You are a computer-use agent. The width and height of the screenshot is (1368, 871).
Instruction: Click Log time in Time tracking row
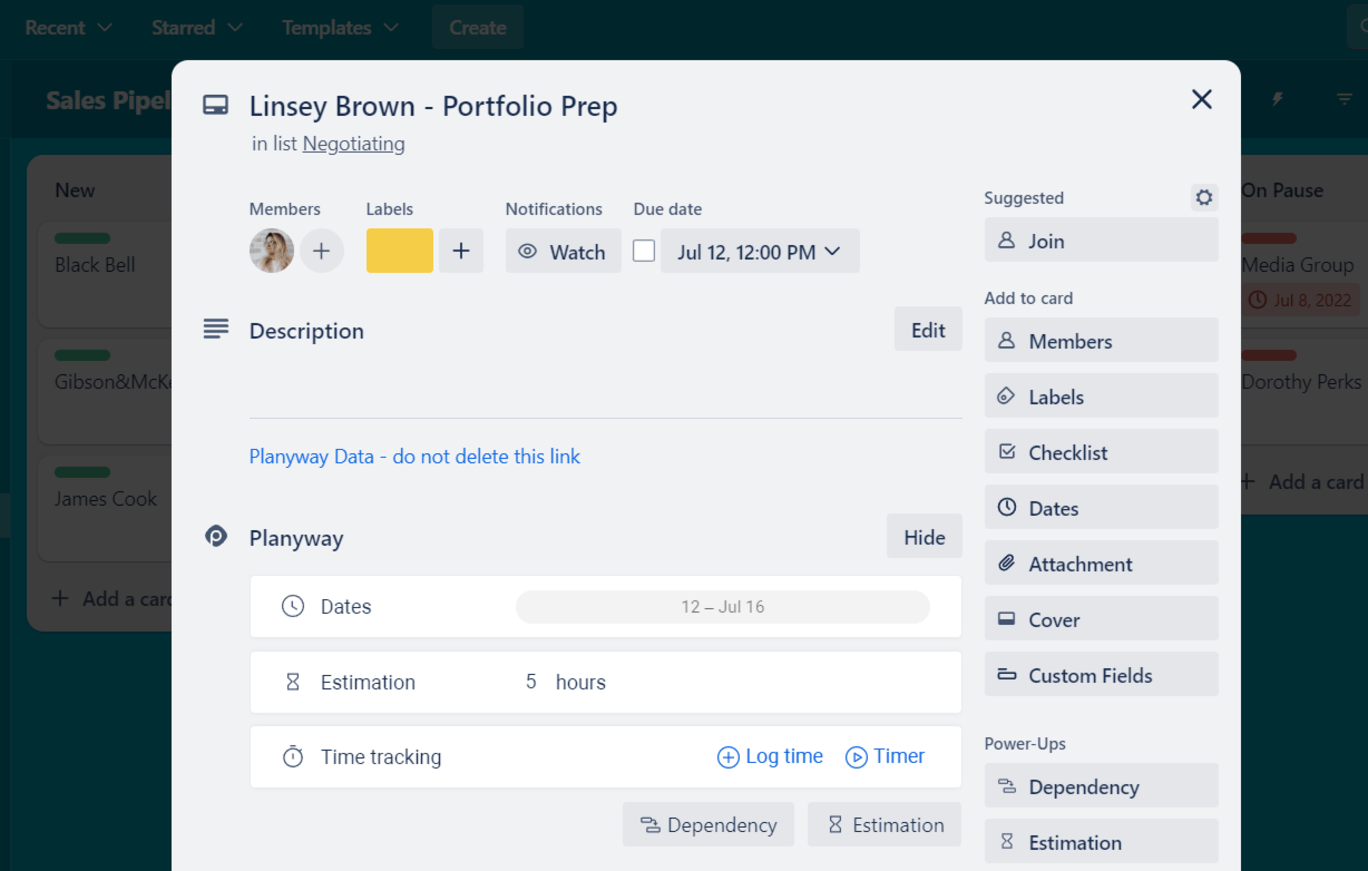click(x=770, y=757)
